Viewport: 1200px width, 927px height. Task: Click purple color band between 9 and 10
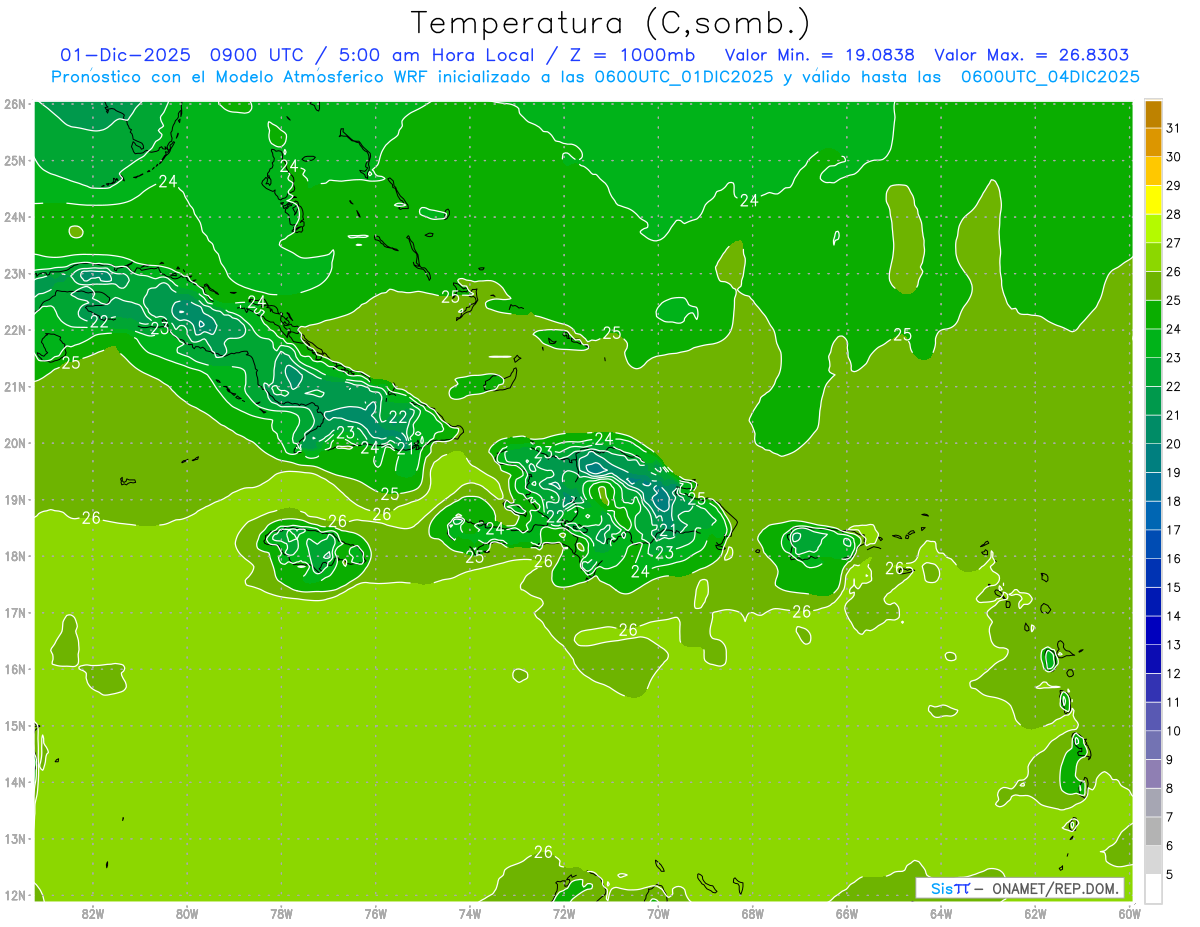point(1153,745)
